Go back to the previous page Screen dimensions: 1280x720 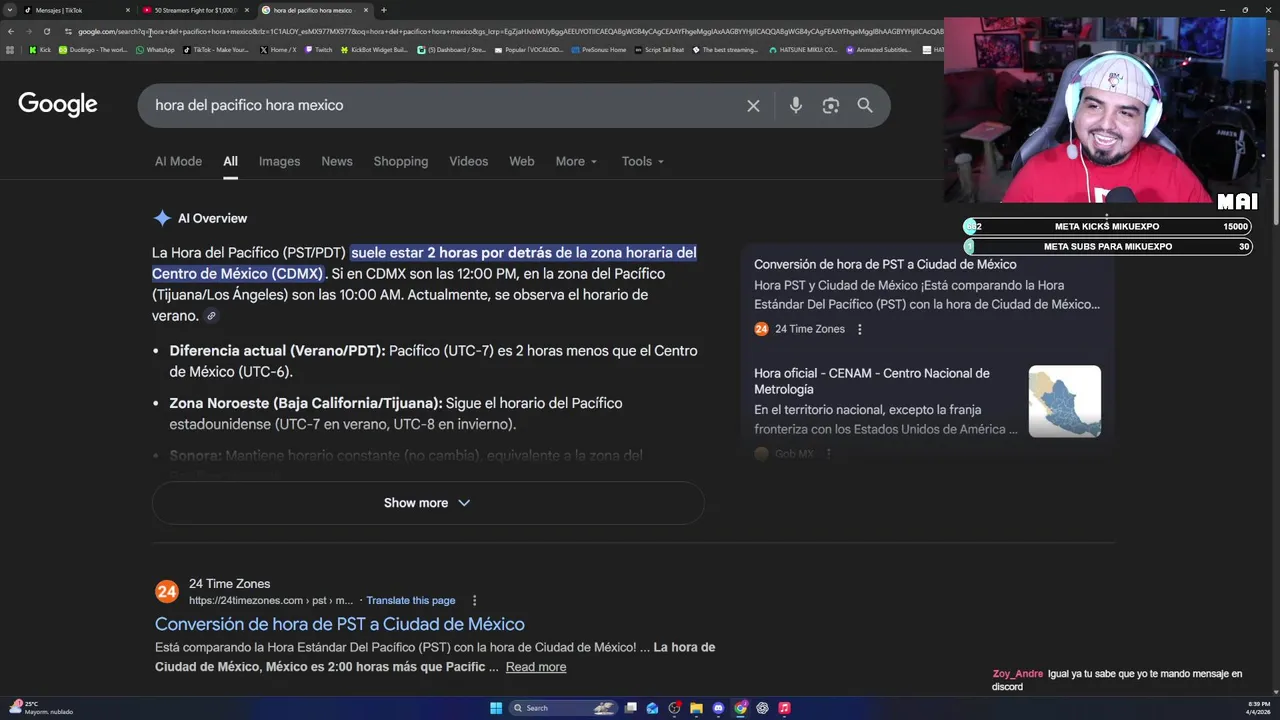click(11, 31)
